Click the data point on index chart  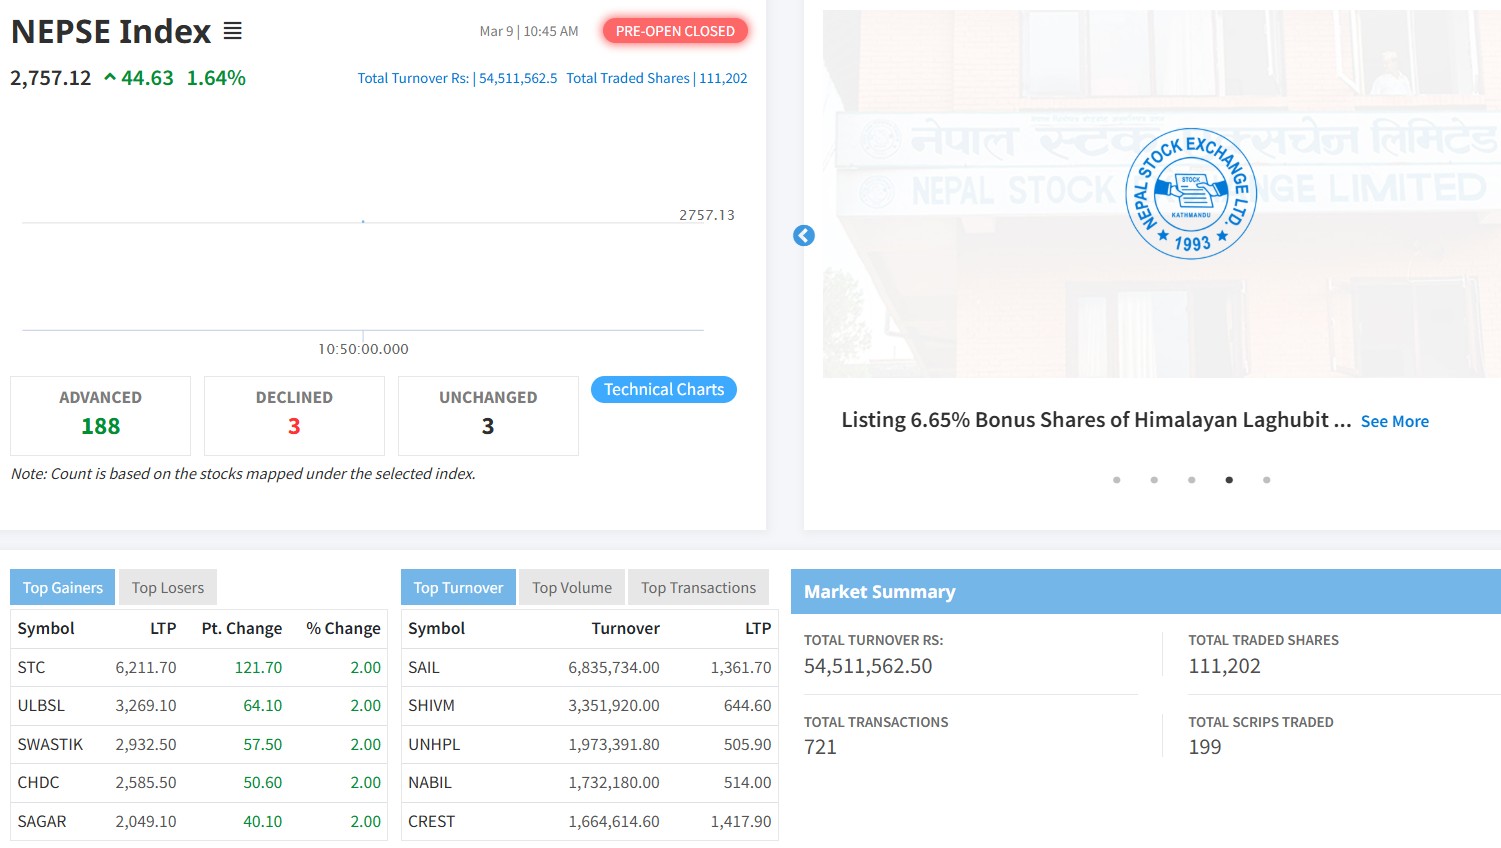[x=363, y=221]
